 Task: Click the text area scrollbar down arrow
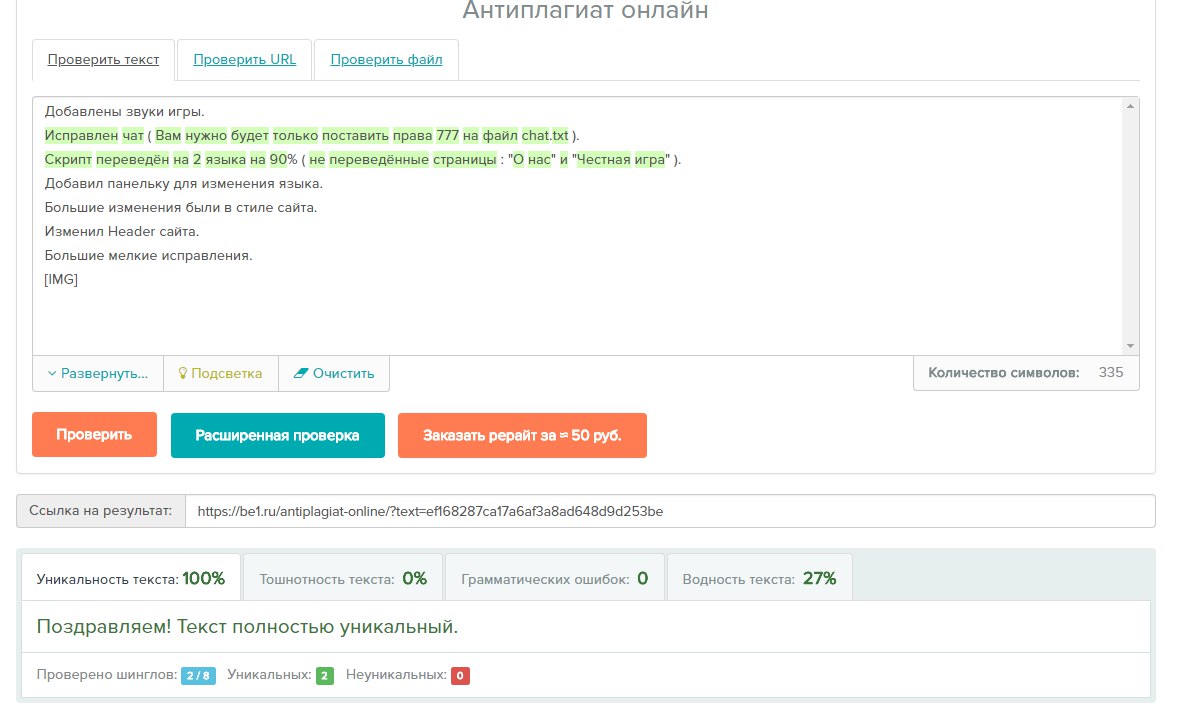[1130, 346]
